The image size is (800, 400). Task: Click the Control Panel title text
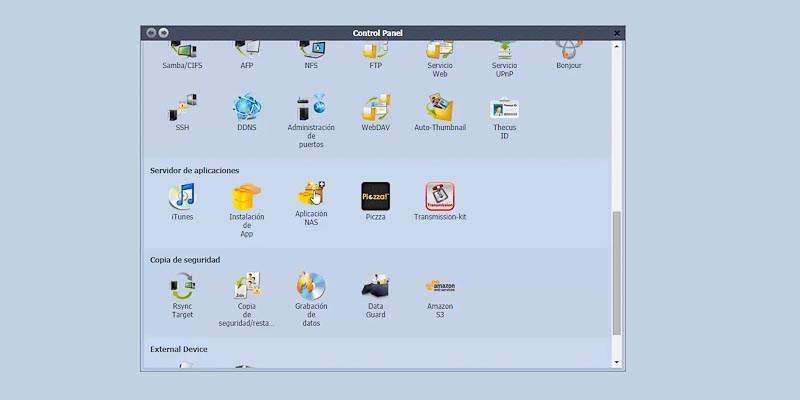[378, 33]
